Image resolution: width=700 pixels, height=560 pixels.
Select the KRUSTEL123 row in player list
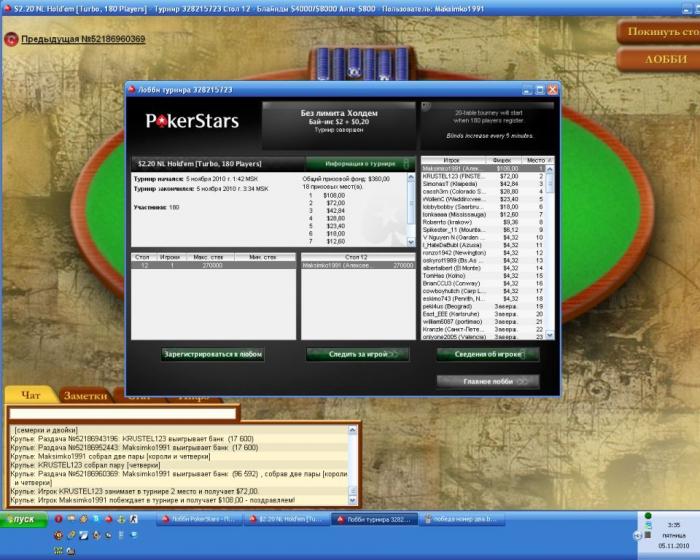click(x=483, y=176)
